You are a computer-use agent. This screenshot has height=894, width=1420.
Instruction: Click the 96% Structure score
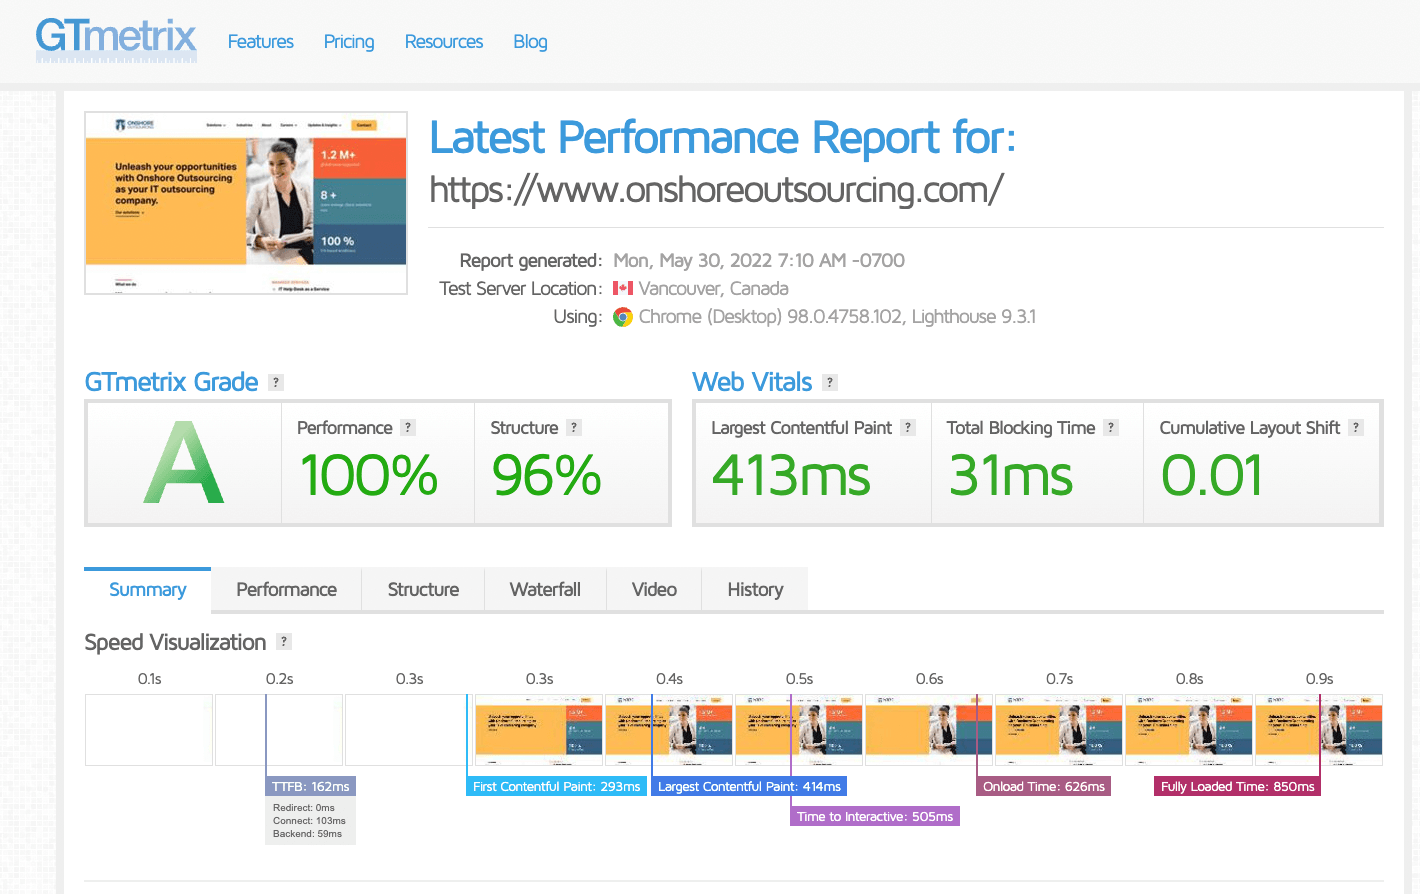(x=546, y=475)
